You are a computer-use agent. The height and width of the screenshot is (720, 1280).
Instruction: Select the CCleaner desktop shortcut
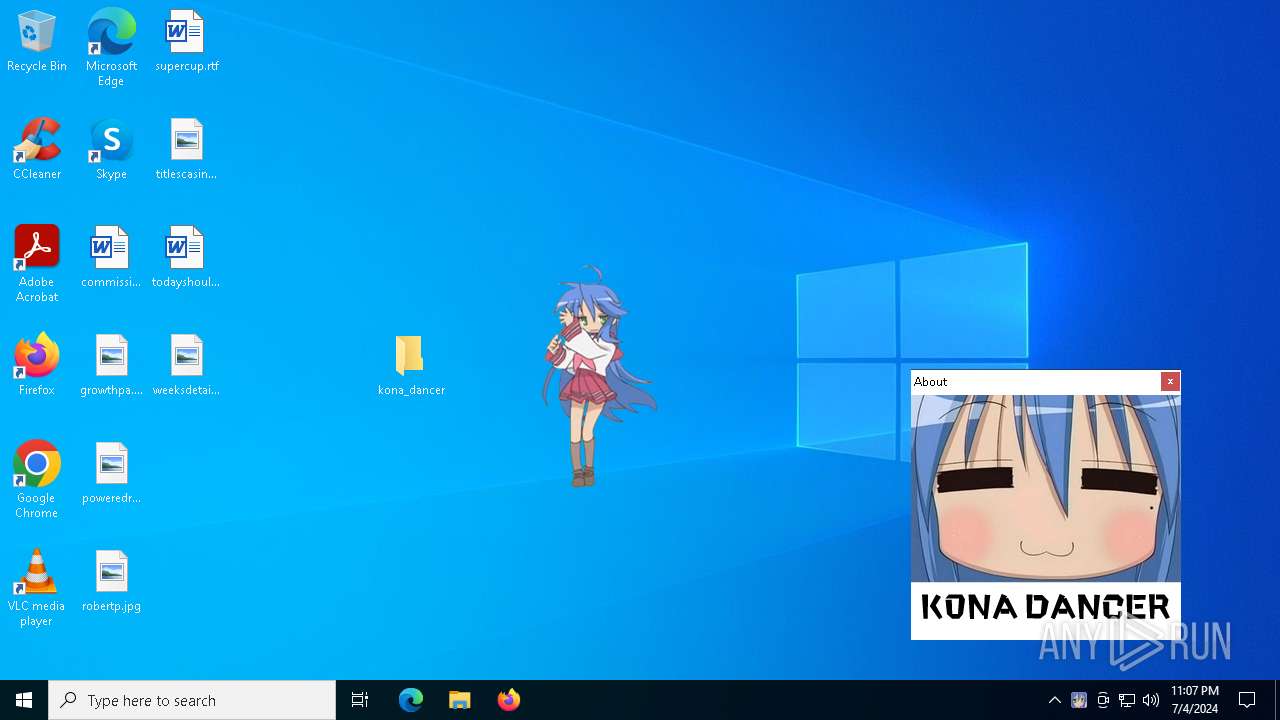tap(37, 149)
